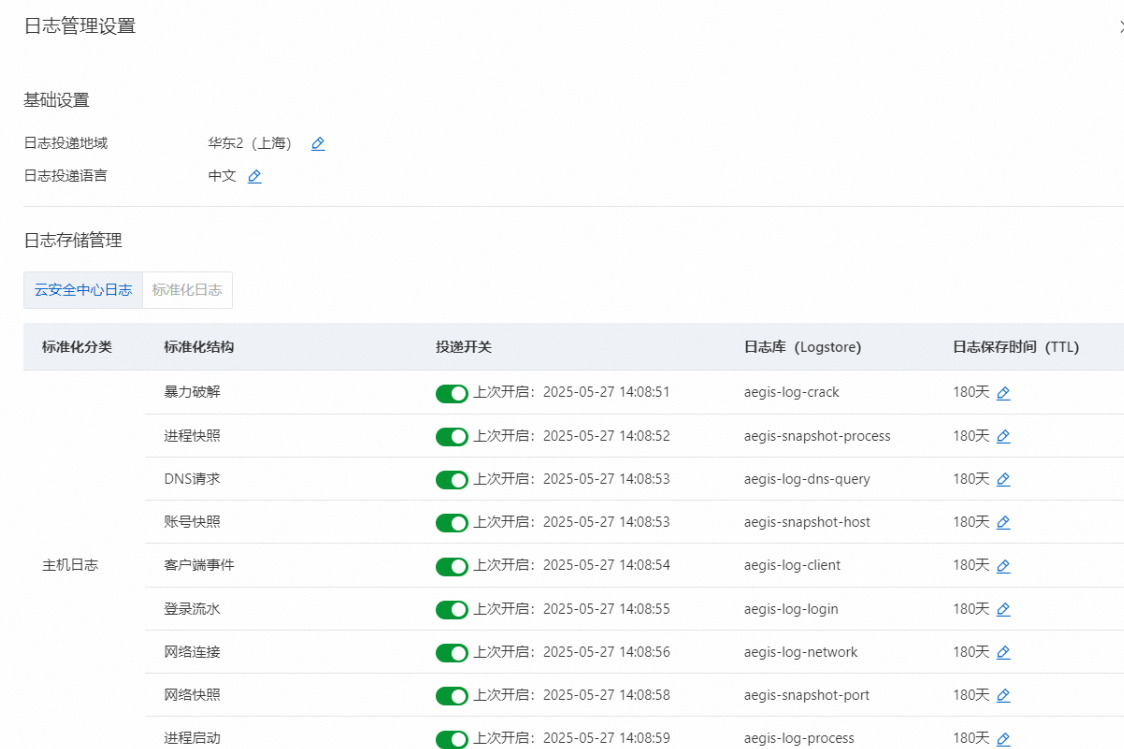
Task: Click the aegis-log-network logstore name
Action: pos(801,652)
